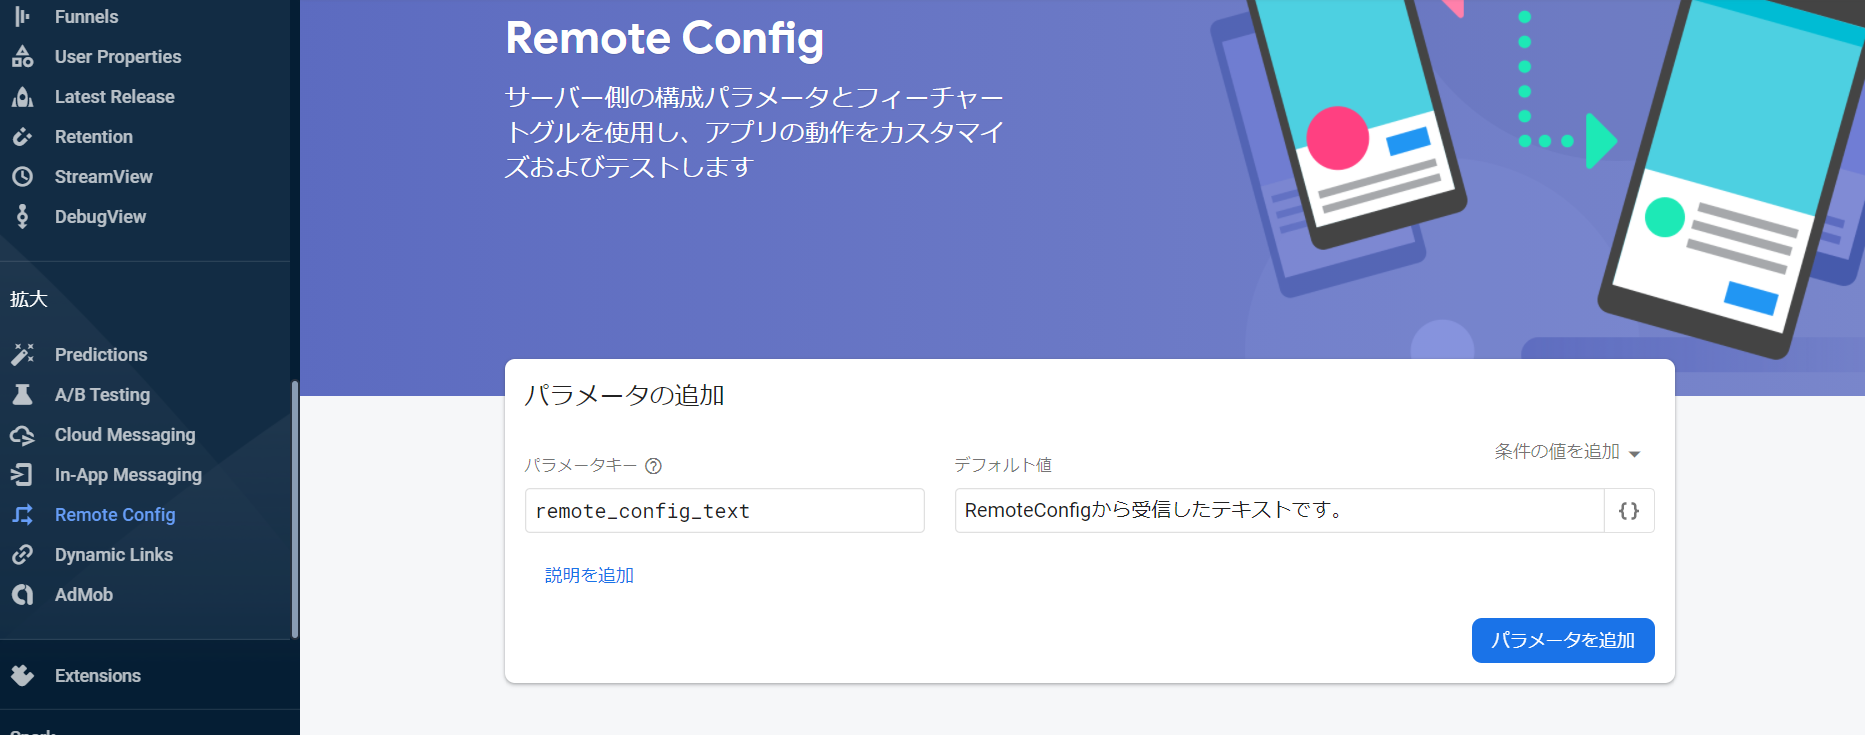Click the remote_config_text parameter key field
The height and width of the screenshot is (735, 1865).
tap(724, 510)
